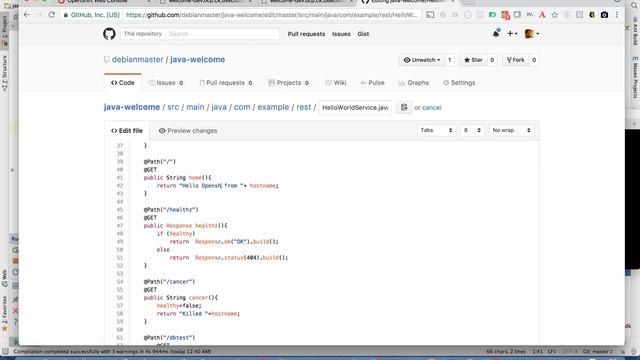The height and width of the screenshot is (360, 640).
Task: Navigate to the com breadcrumb folder
Action: pos(242,107)
